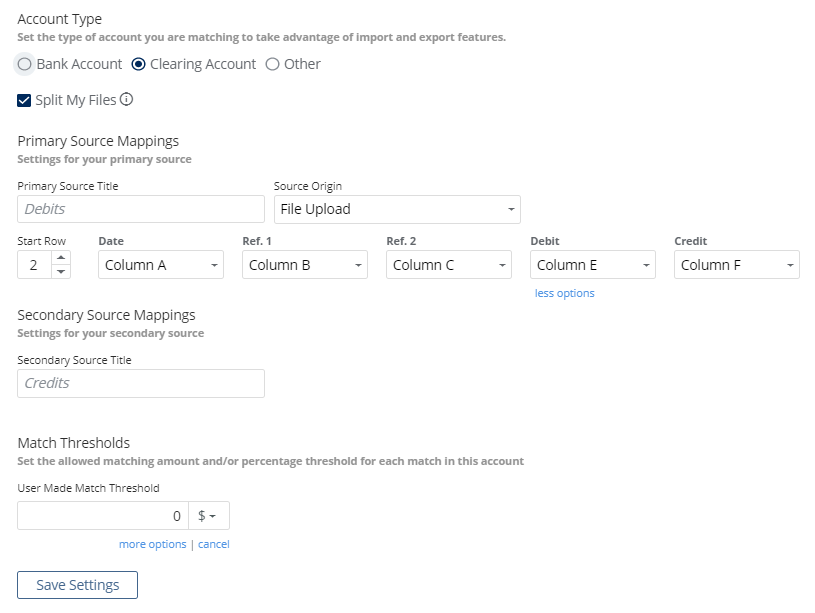Select the Bank Account radio button

(x=24, y=64)
